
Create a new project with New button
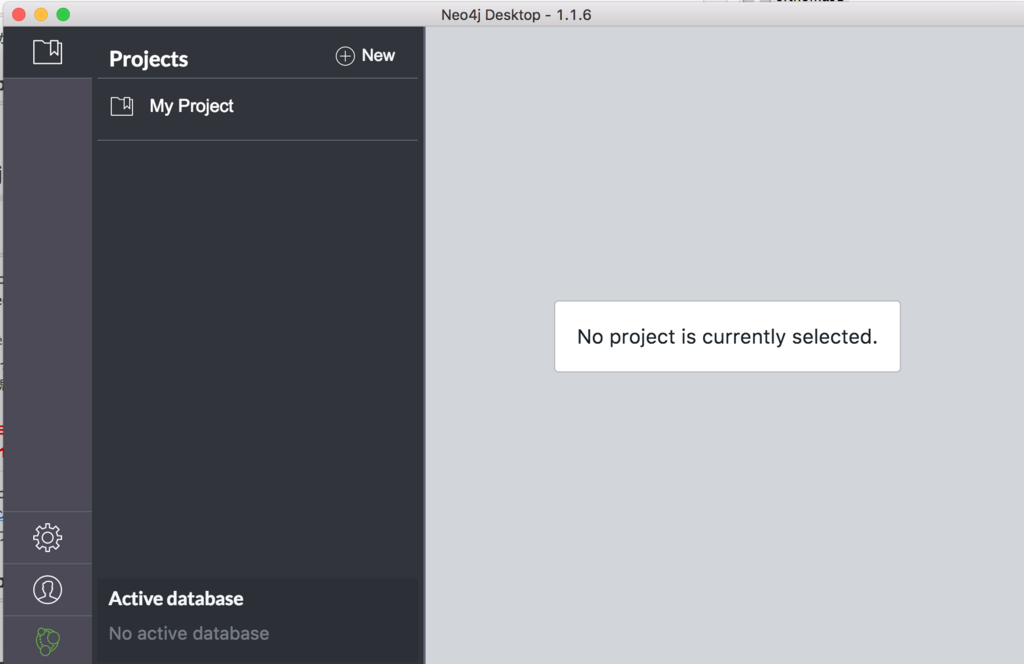(365, 55)
